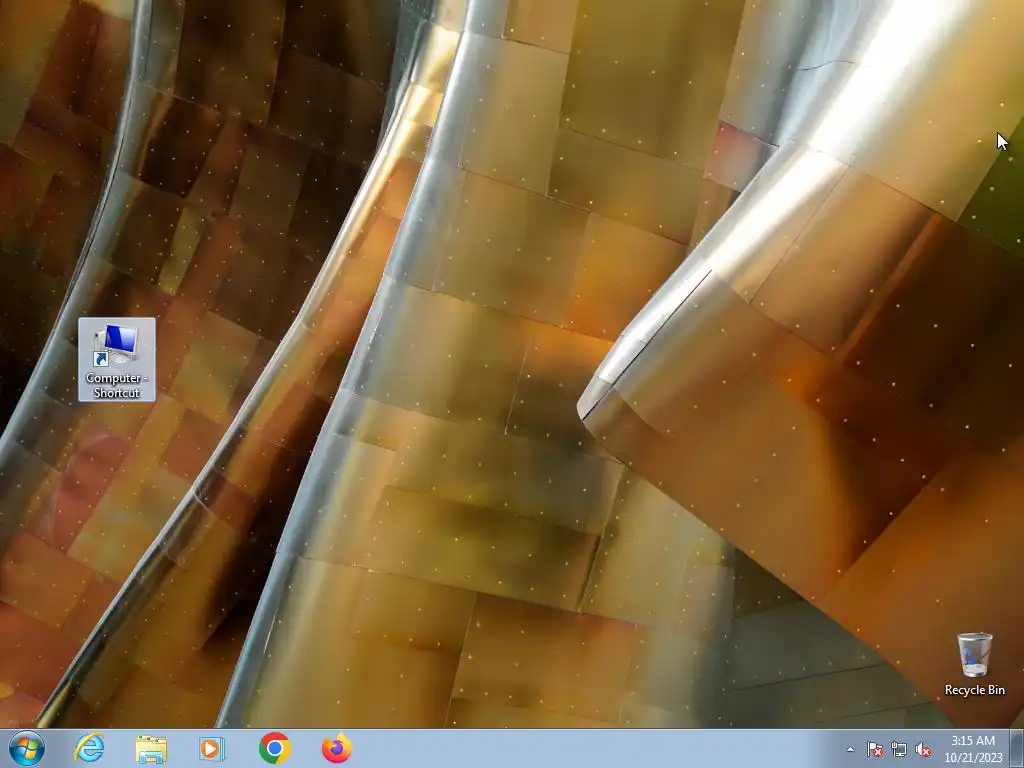This screenshot has width=1024, height=768.
Task: Open the Windows Start menu orb
Action: coord(27,748)
